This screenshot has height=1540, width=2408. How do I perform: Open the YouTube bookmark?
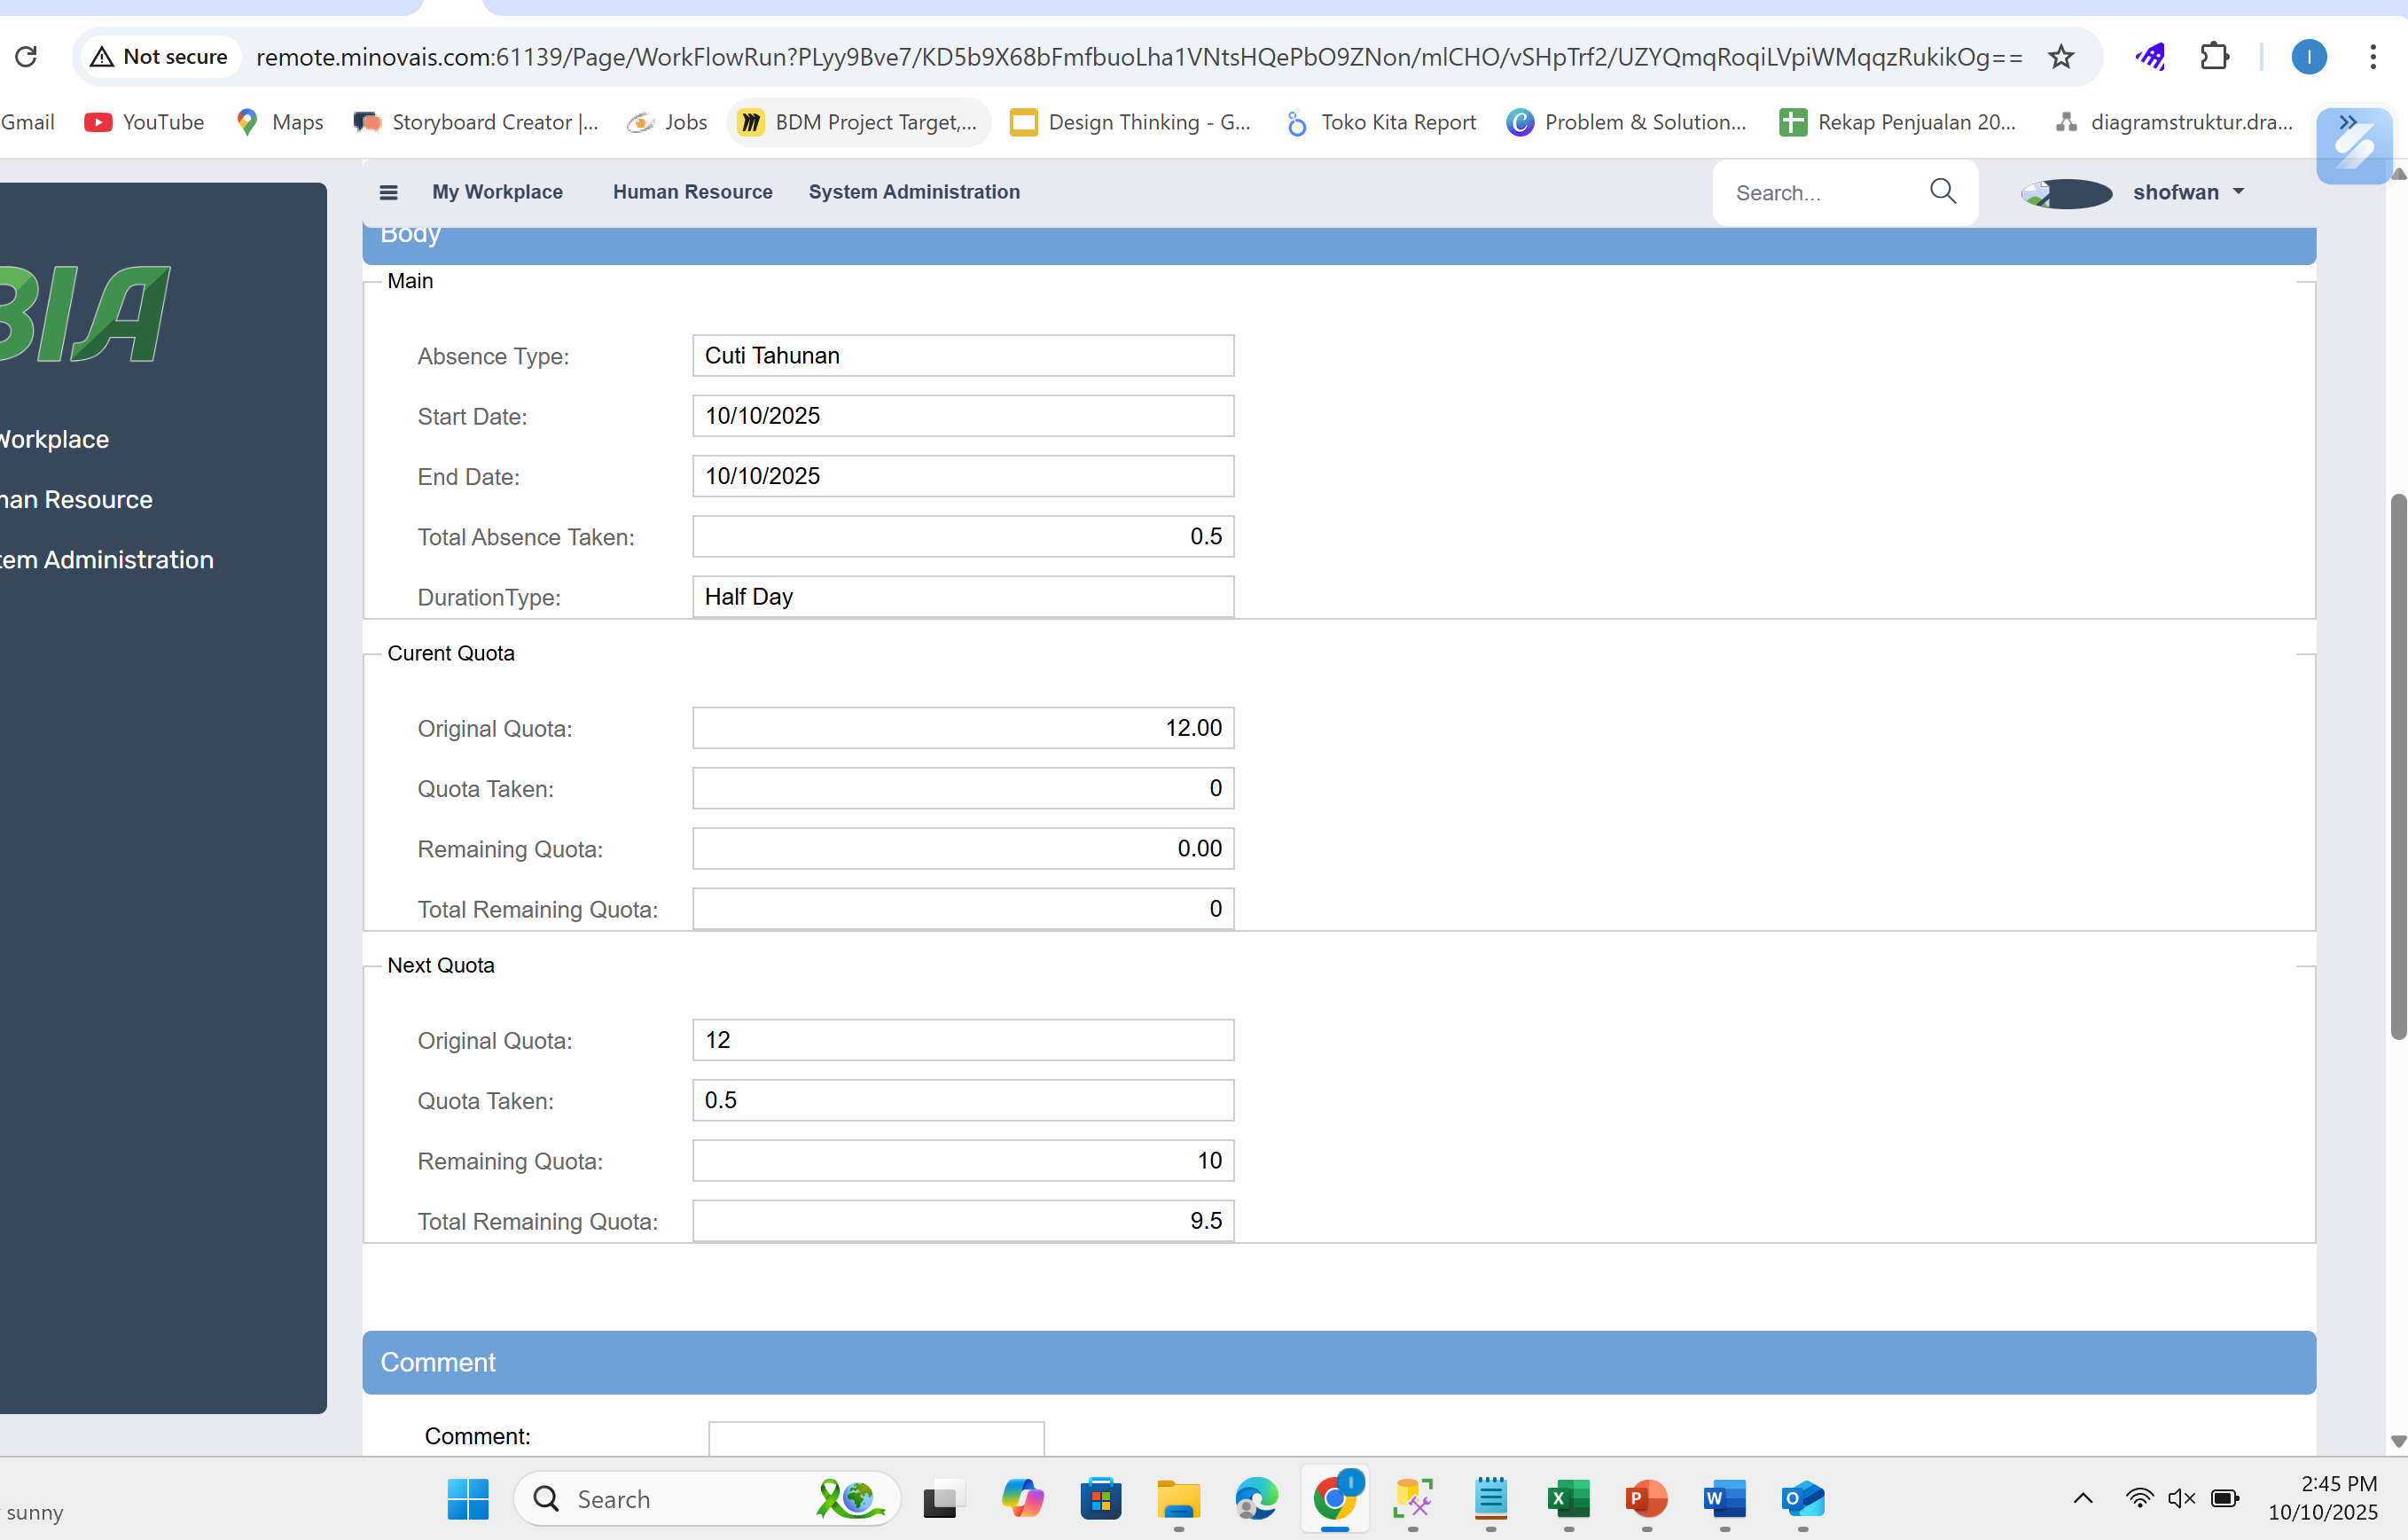point(144,122)
